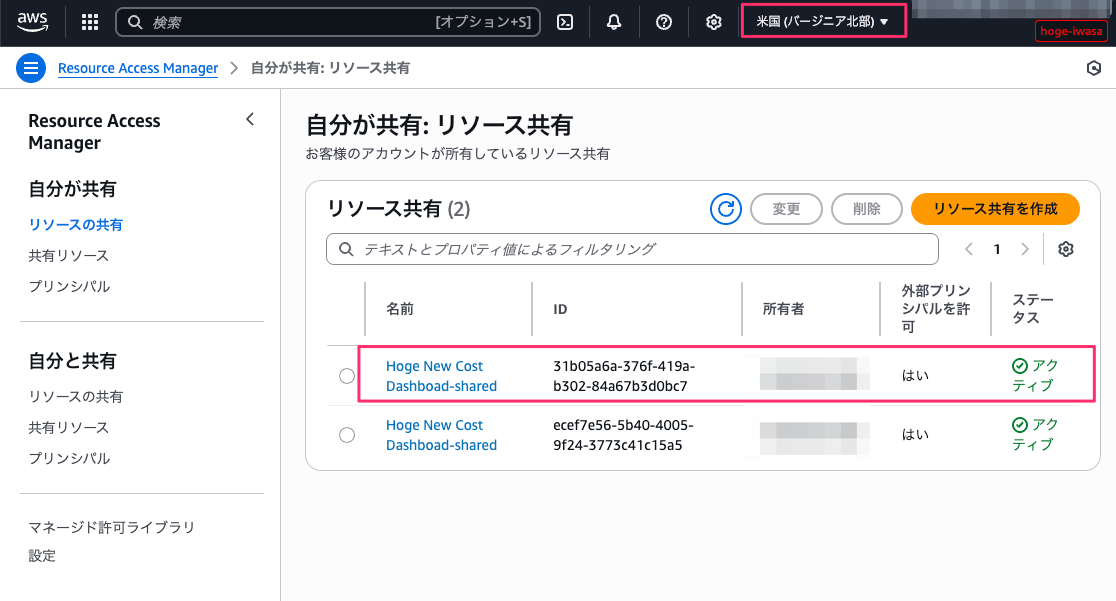Screen dimensions: 1116x601
Task: Open 設定 in the sidebar
Action: [x=42, y=556]
